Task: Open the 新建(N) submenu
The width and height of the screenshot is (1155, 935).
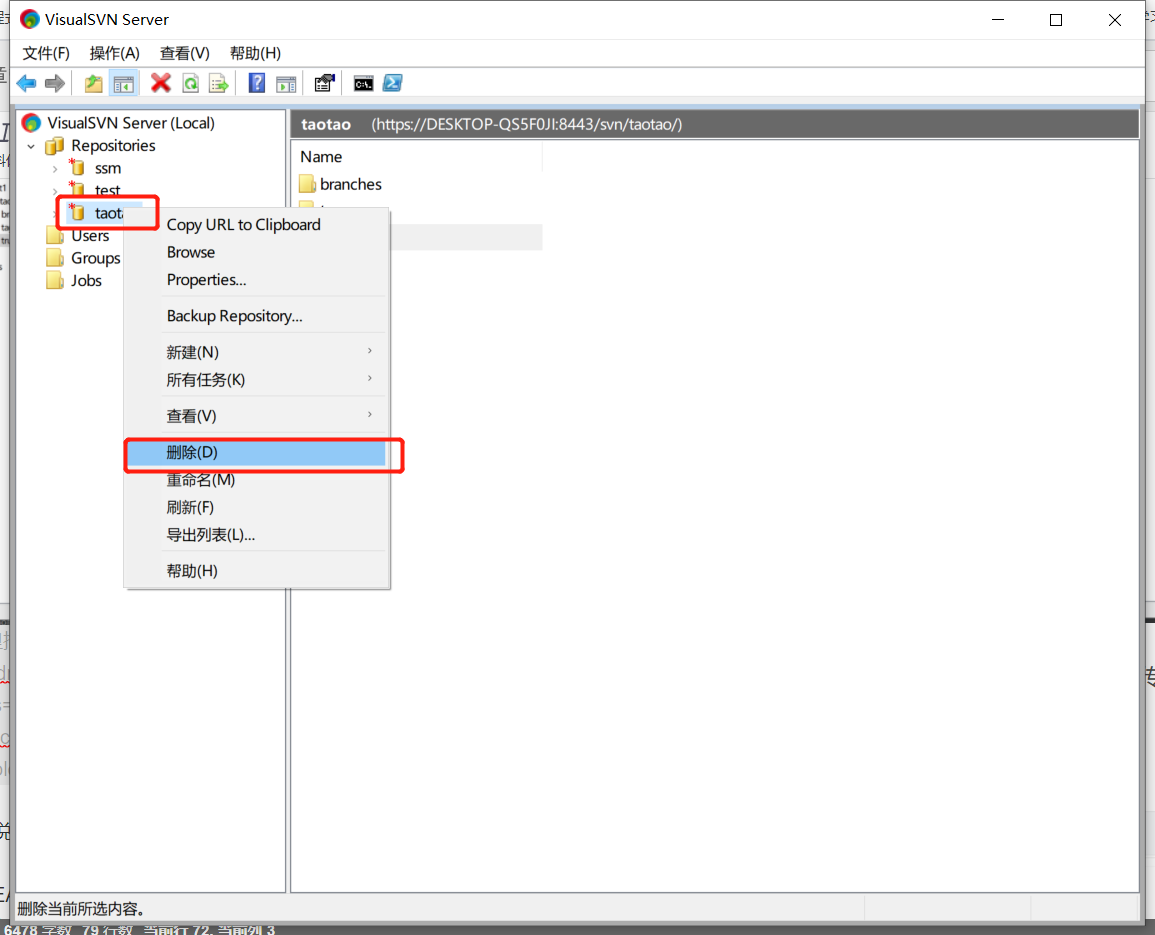Action: (x=256, y=352)
